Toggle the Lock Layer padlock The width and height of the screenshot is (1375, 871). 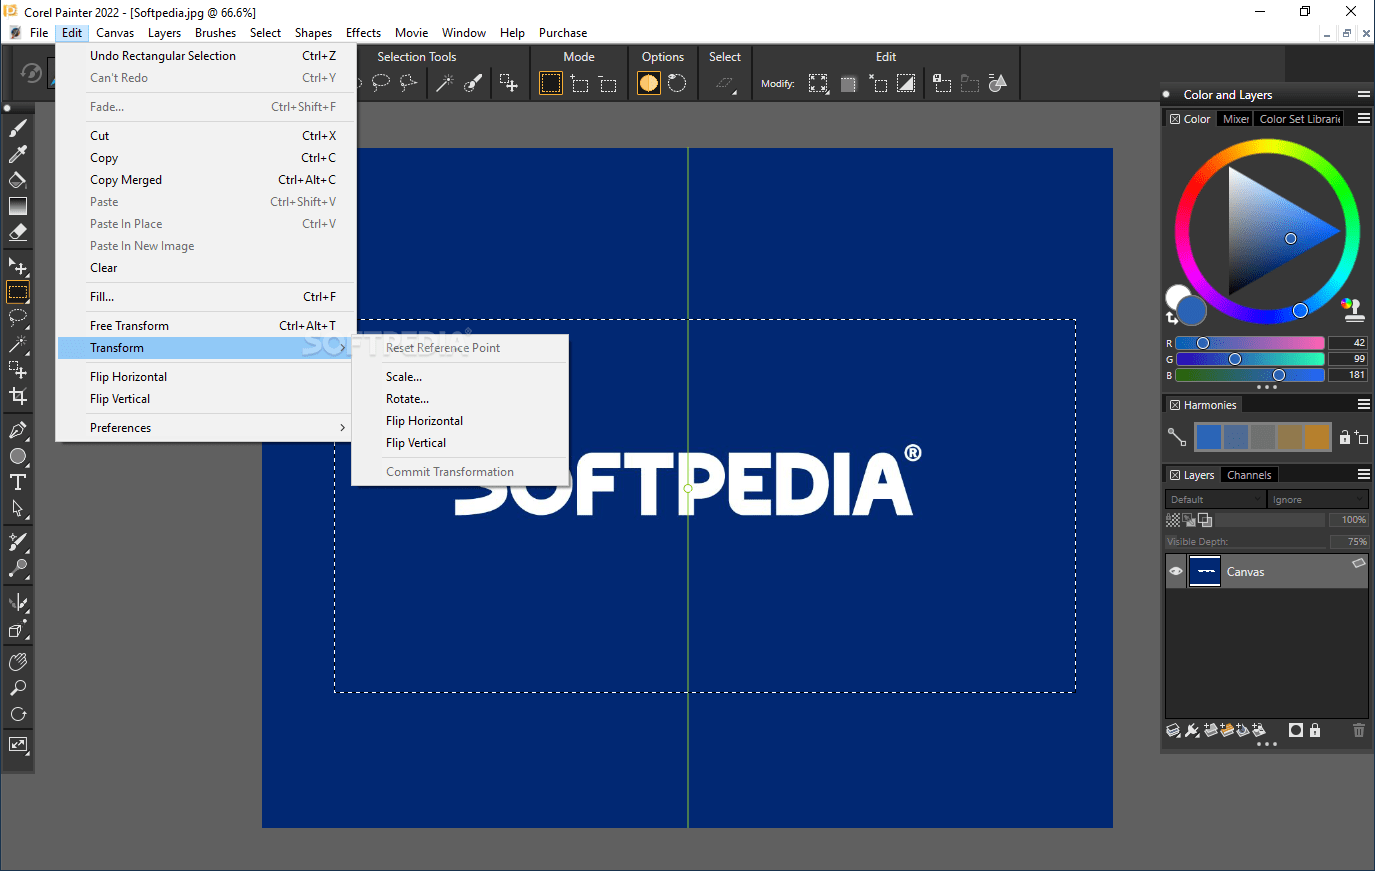1315,730
